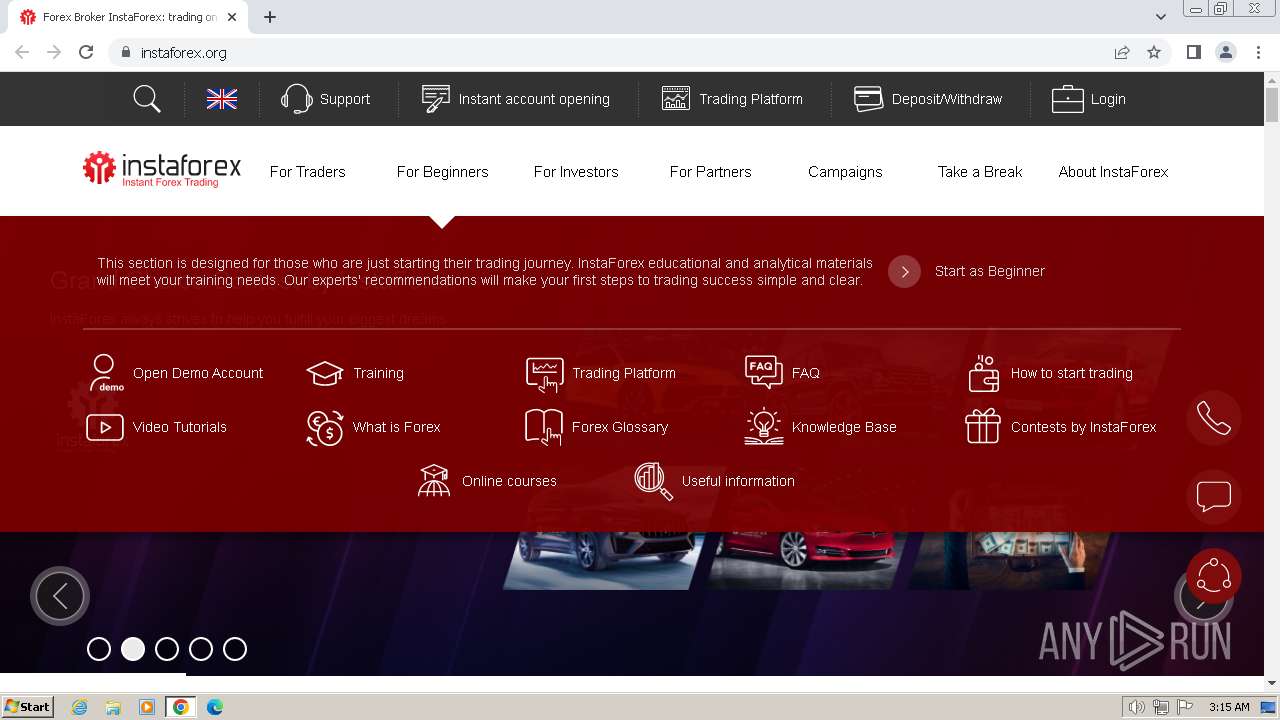This screenshot has width=1280, height=720.
Task: Open the tab search chevron
Action: point(1161,16)
